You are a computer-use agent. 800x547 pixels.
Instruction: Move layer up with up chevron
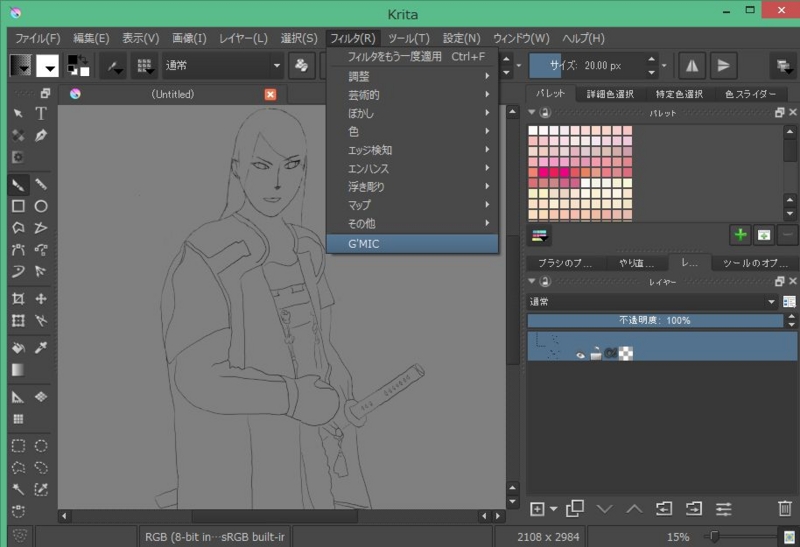pyautogui.click(x=634, y=509)
